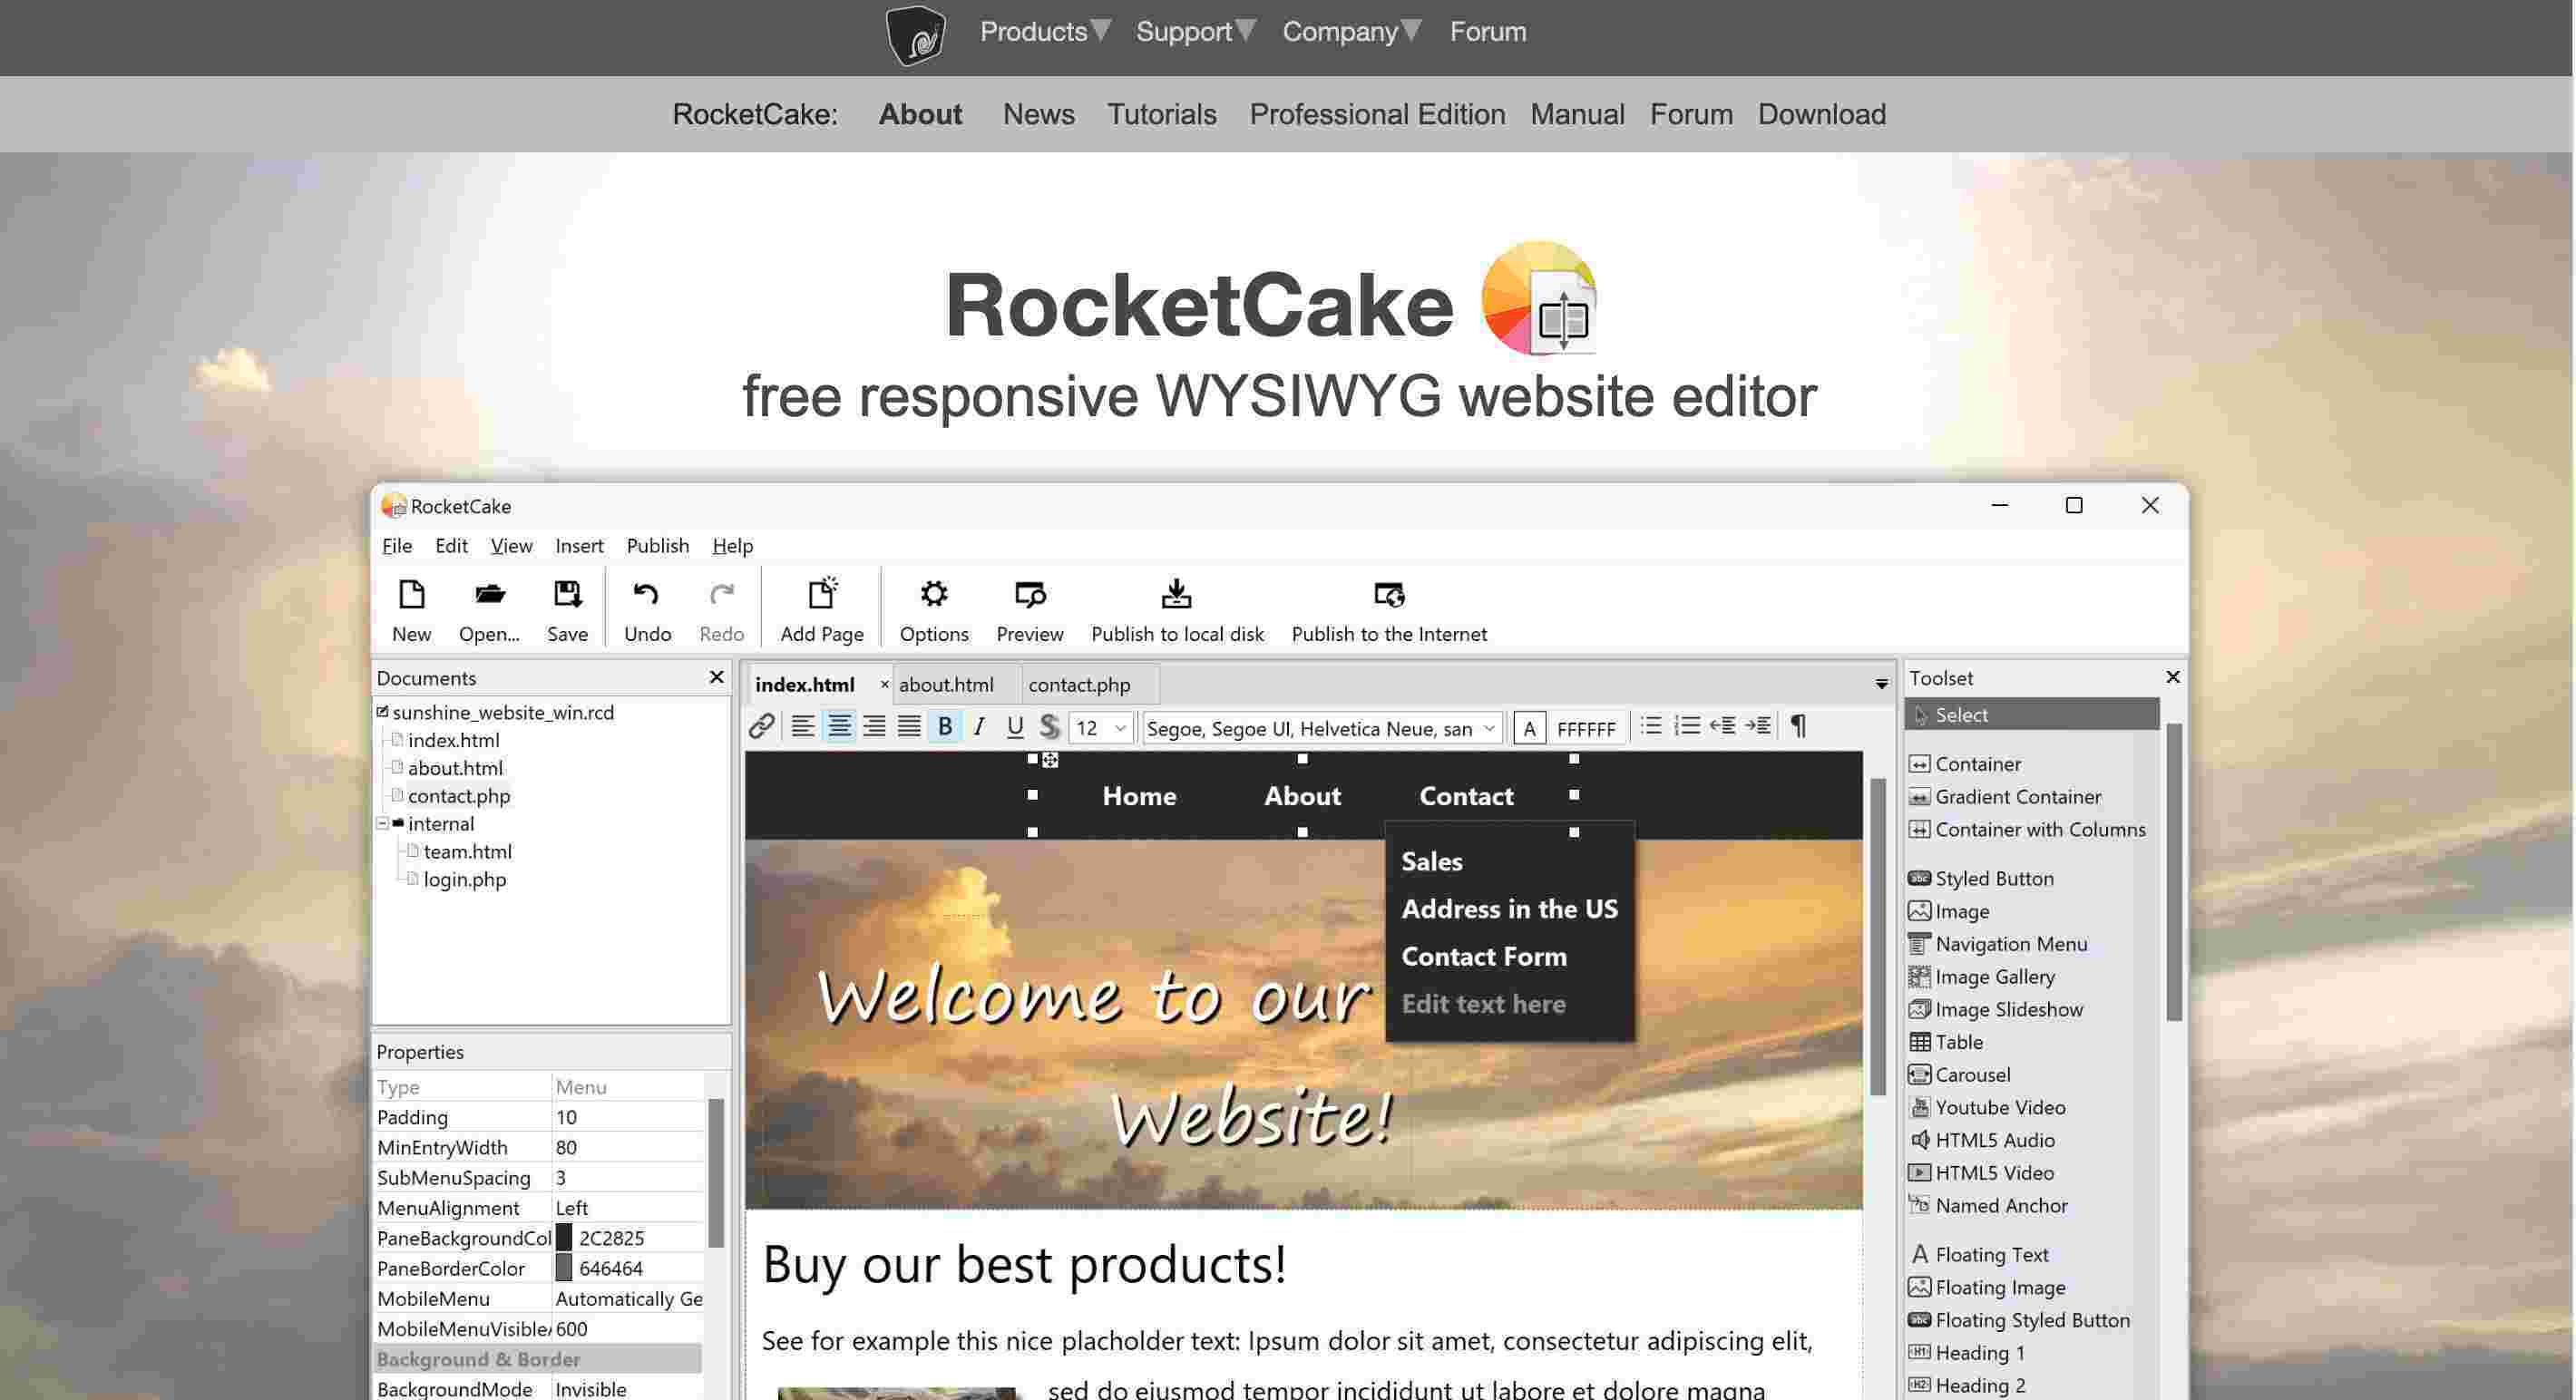Viewport: 2576px width, 1400px height.
Task: Click the Undo toolbar icon
Action: click(x=646, y=594)
